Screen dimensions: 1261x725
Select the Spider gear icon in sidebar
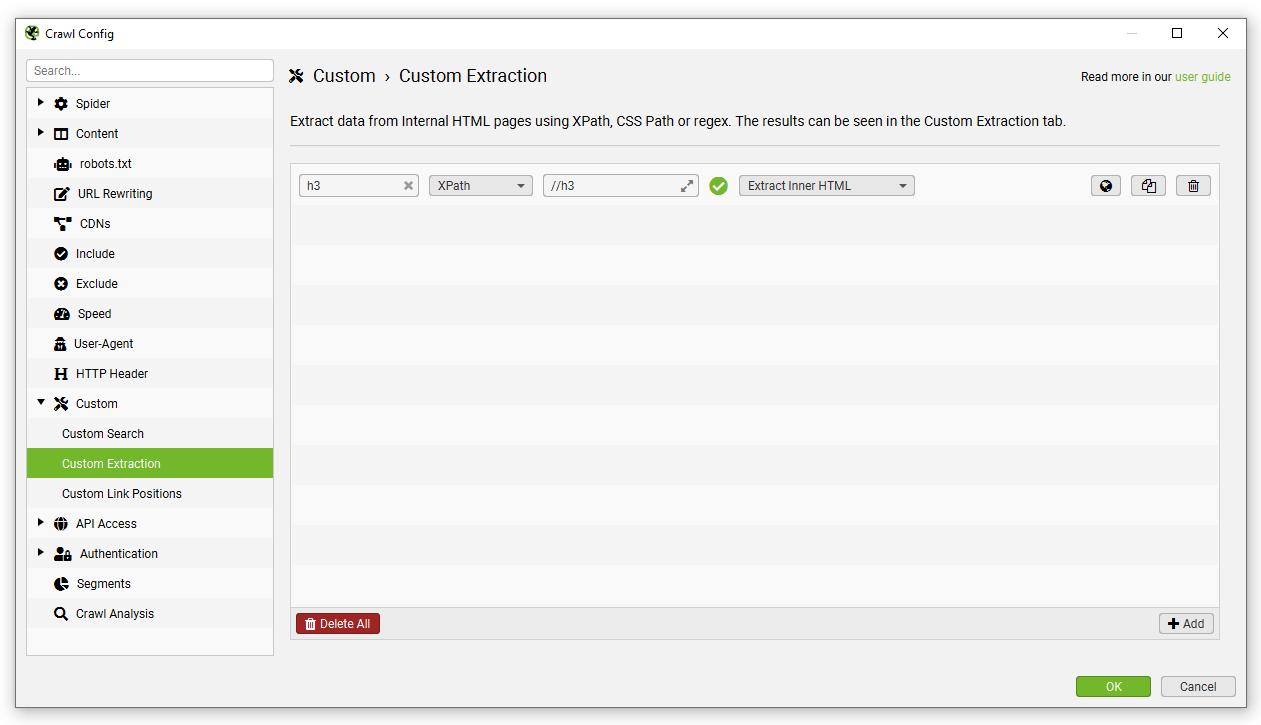click(61, 103)
